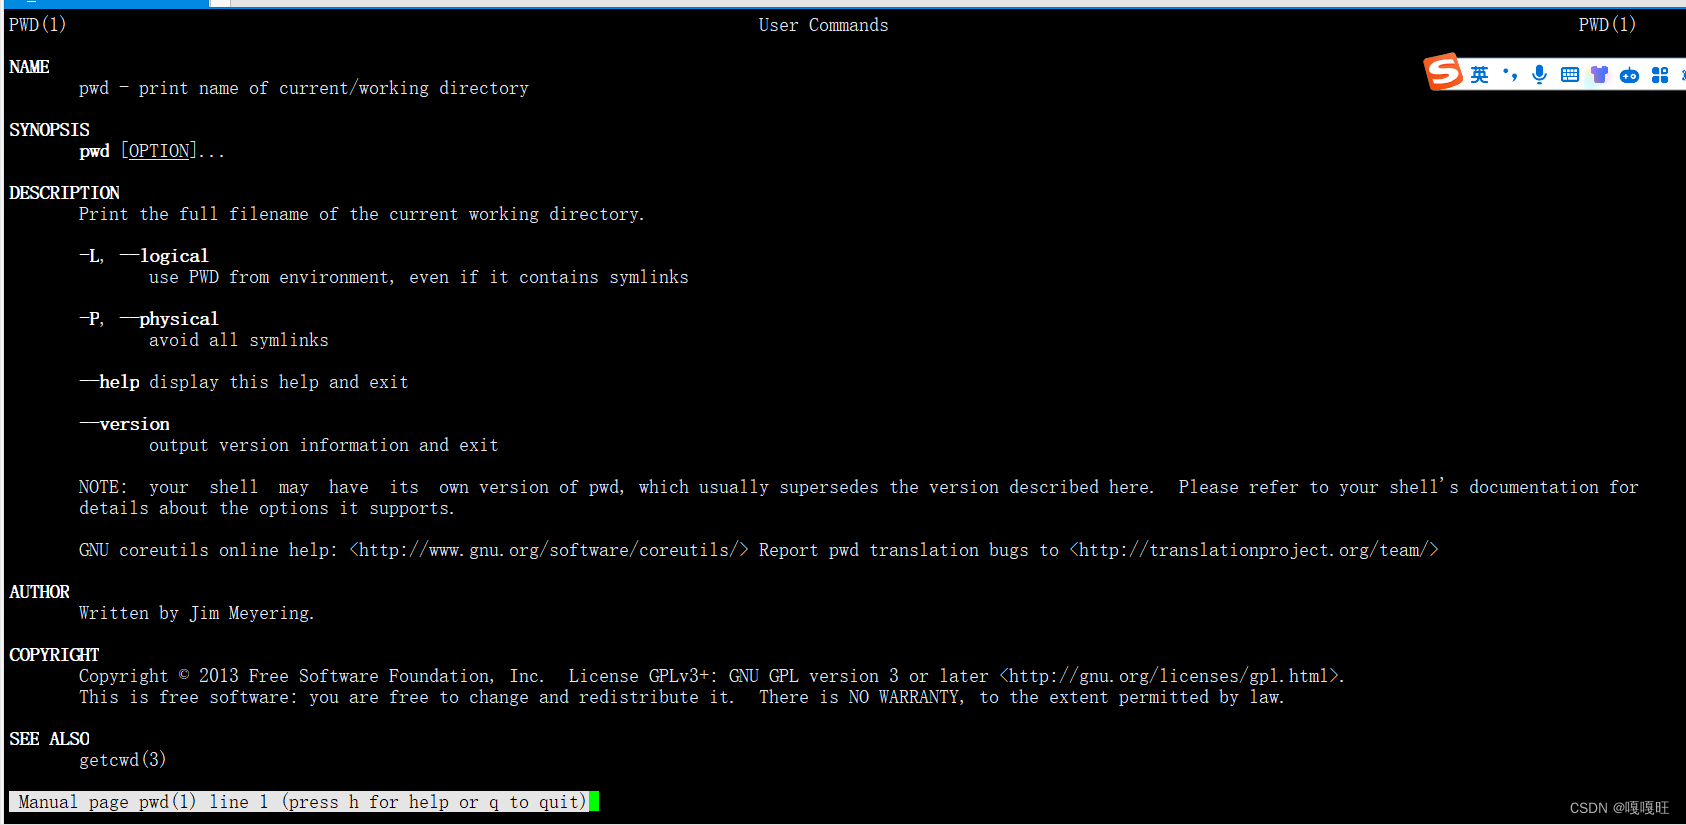
Task: Click 'use PWD from environment' description line
Action: (418, 277)
